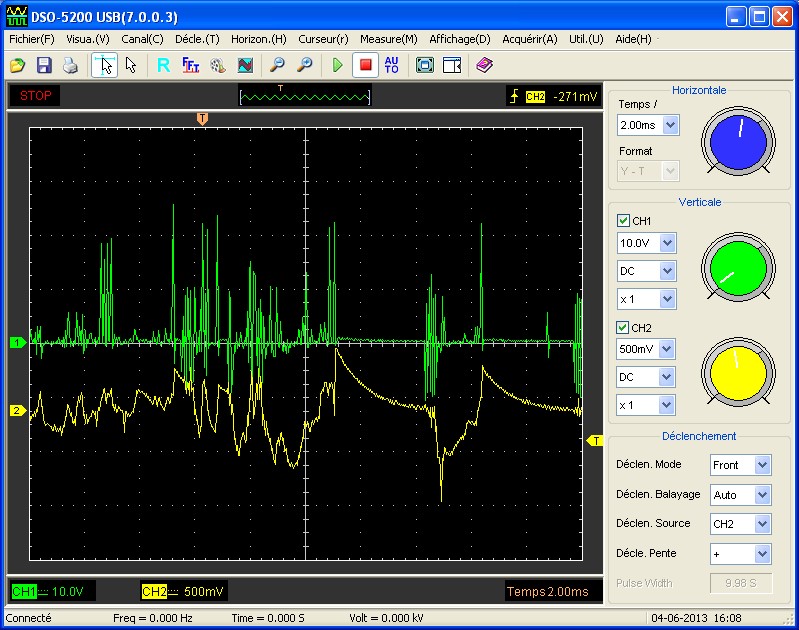Toggle the CH2 checkbox
799x630 pixels.
(623, 328)
